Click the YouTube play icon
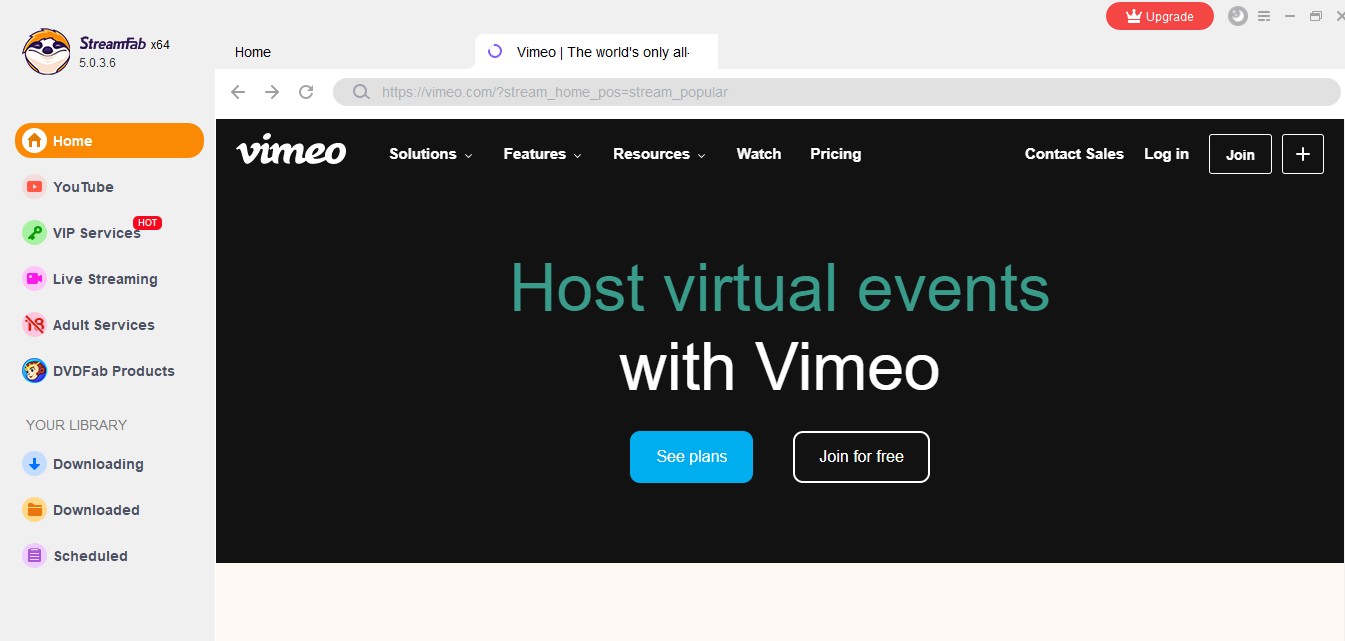Image resolution: width=1345 pixels, height=641 pixels. pyautogui.click(x=35, y=187)
